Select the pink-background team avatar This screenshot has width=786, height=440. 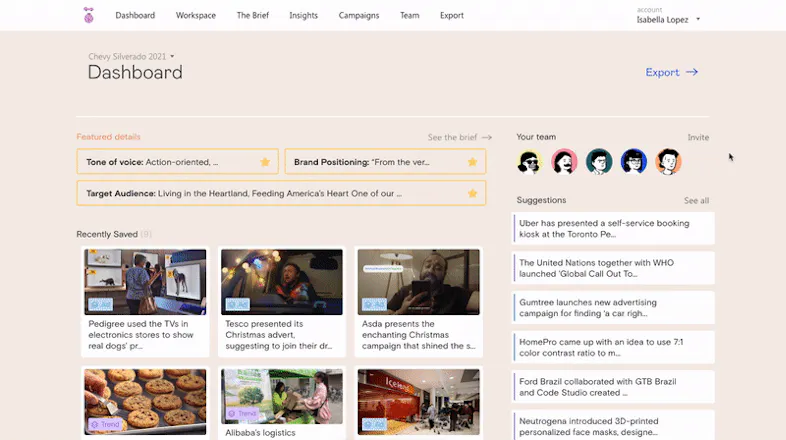[x=564, y=162]
